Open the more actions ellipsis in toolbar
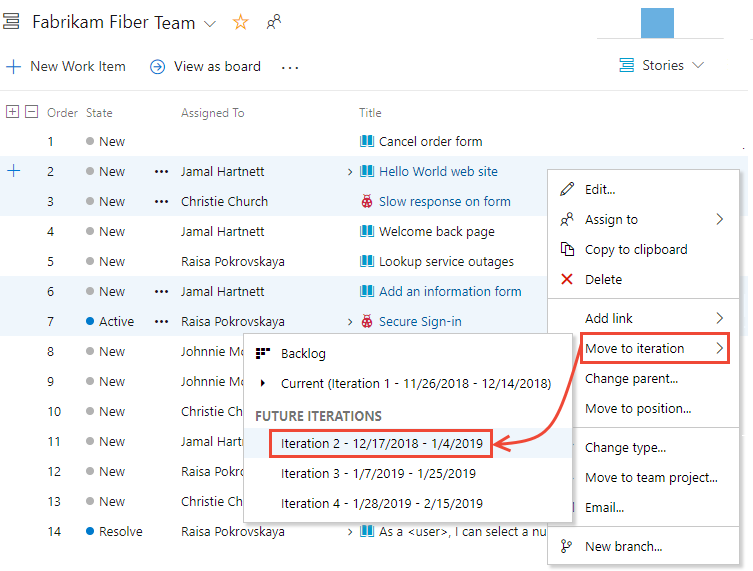The height and width of the screenshot is (571, 753). 290,67
